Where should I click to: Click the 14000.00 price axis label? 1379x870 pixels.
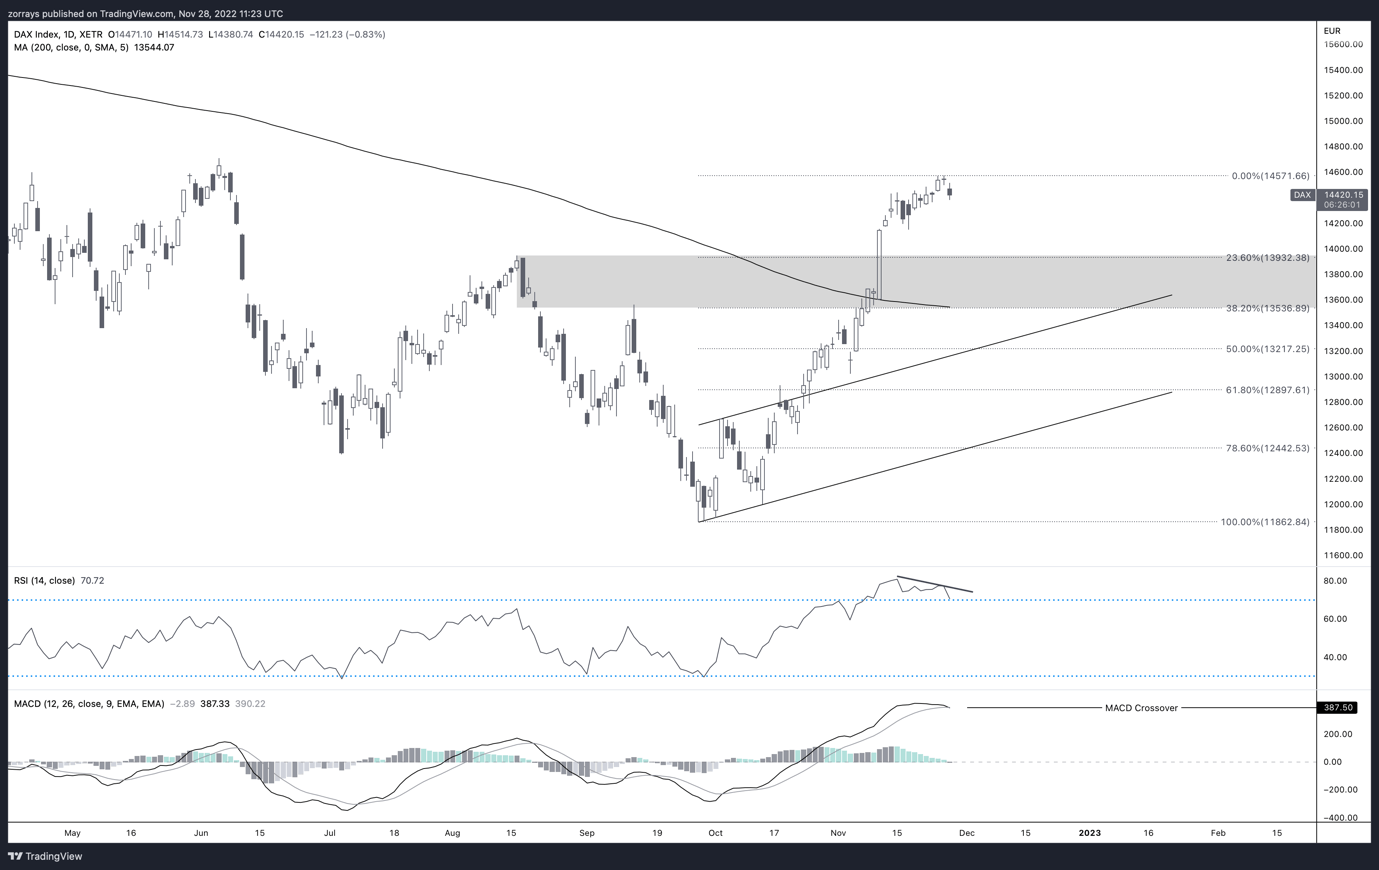point(1344,249)
